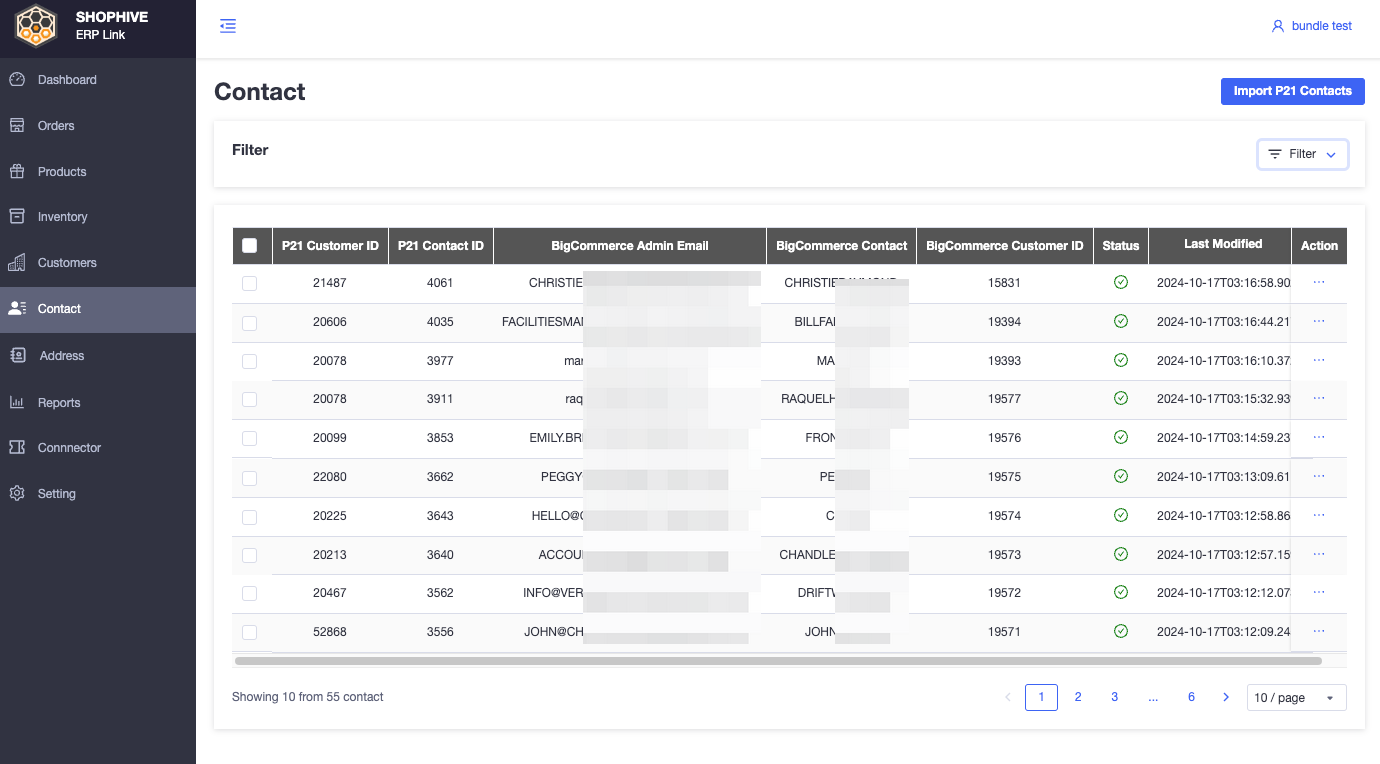Click status check icon for contact 3911

pyautogui.click(x=1121, y=399)
